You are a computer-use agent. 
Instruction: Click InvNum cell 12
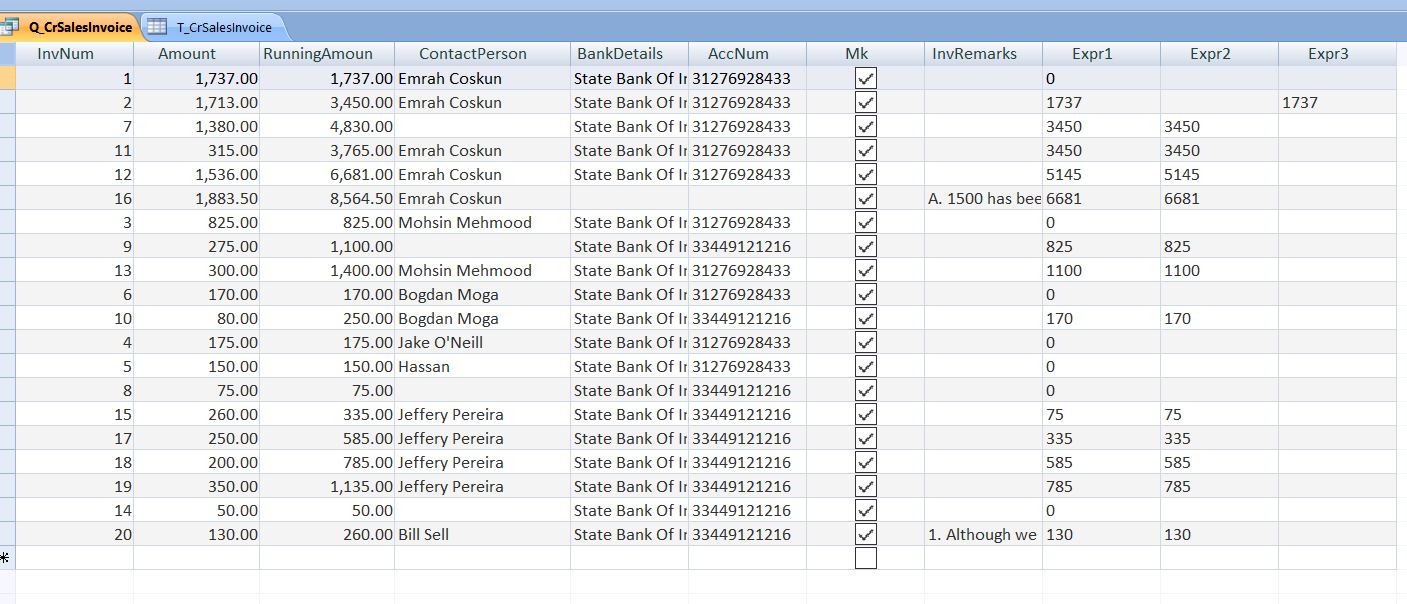(x=74, y=174)
